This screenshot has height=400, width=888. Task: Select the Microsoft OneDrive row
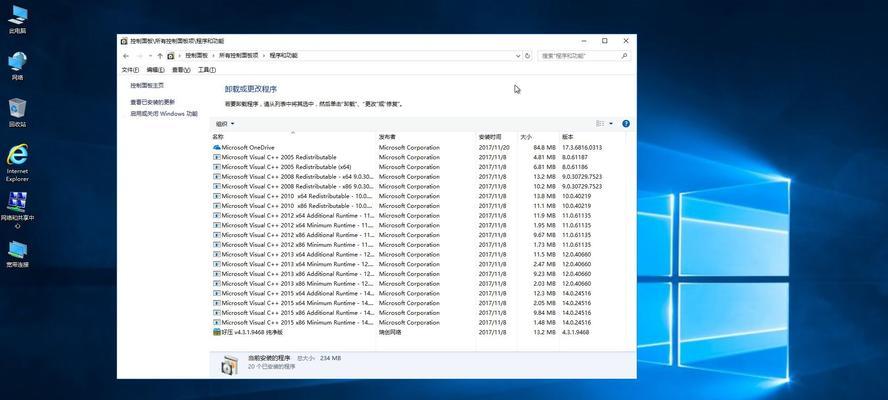[x=419, y=147]
